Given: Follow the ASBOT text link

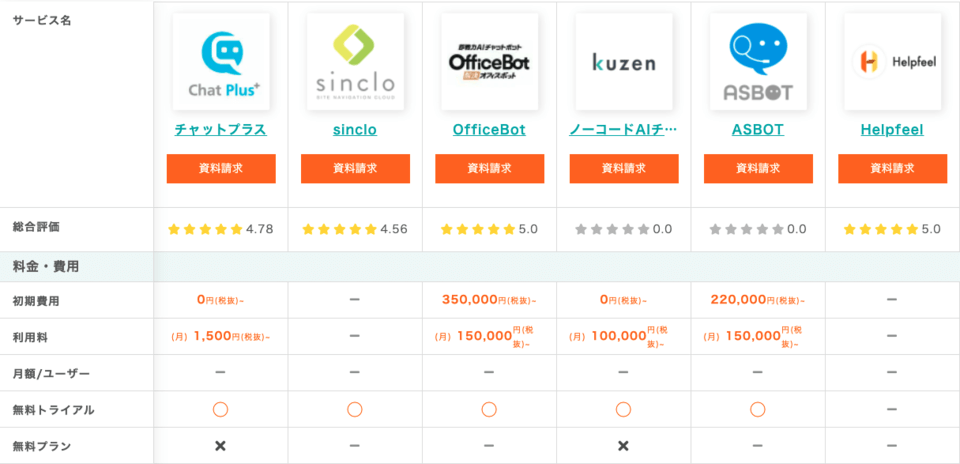Looking at the screenshot, I should 759,130.
